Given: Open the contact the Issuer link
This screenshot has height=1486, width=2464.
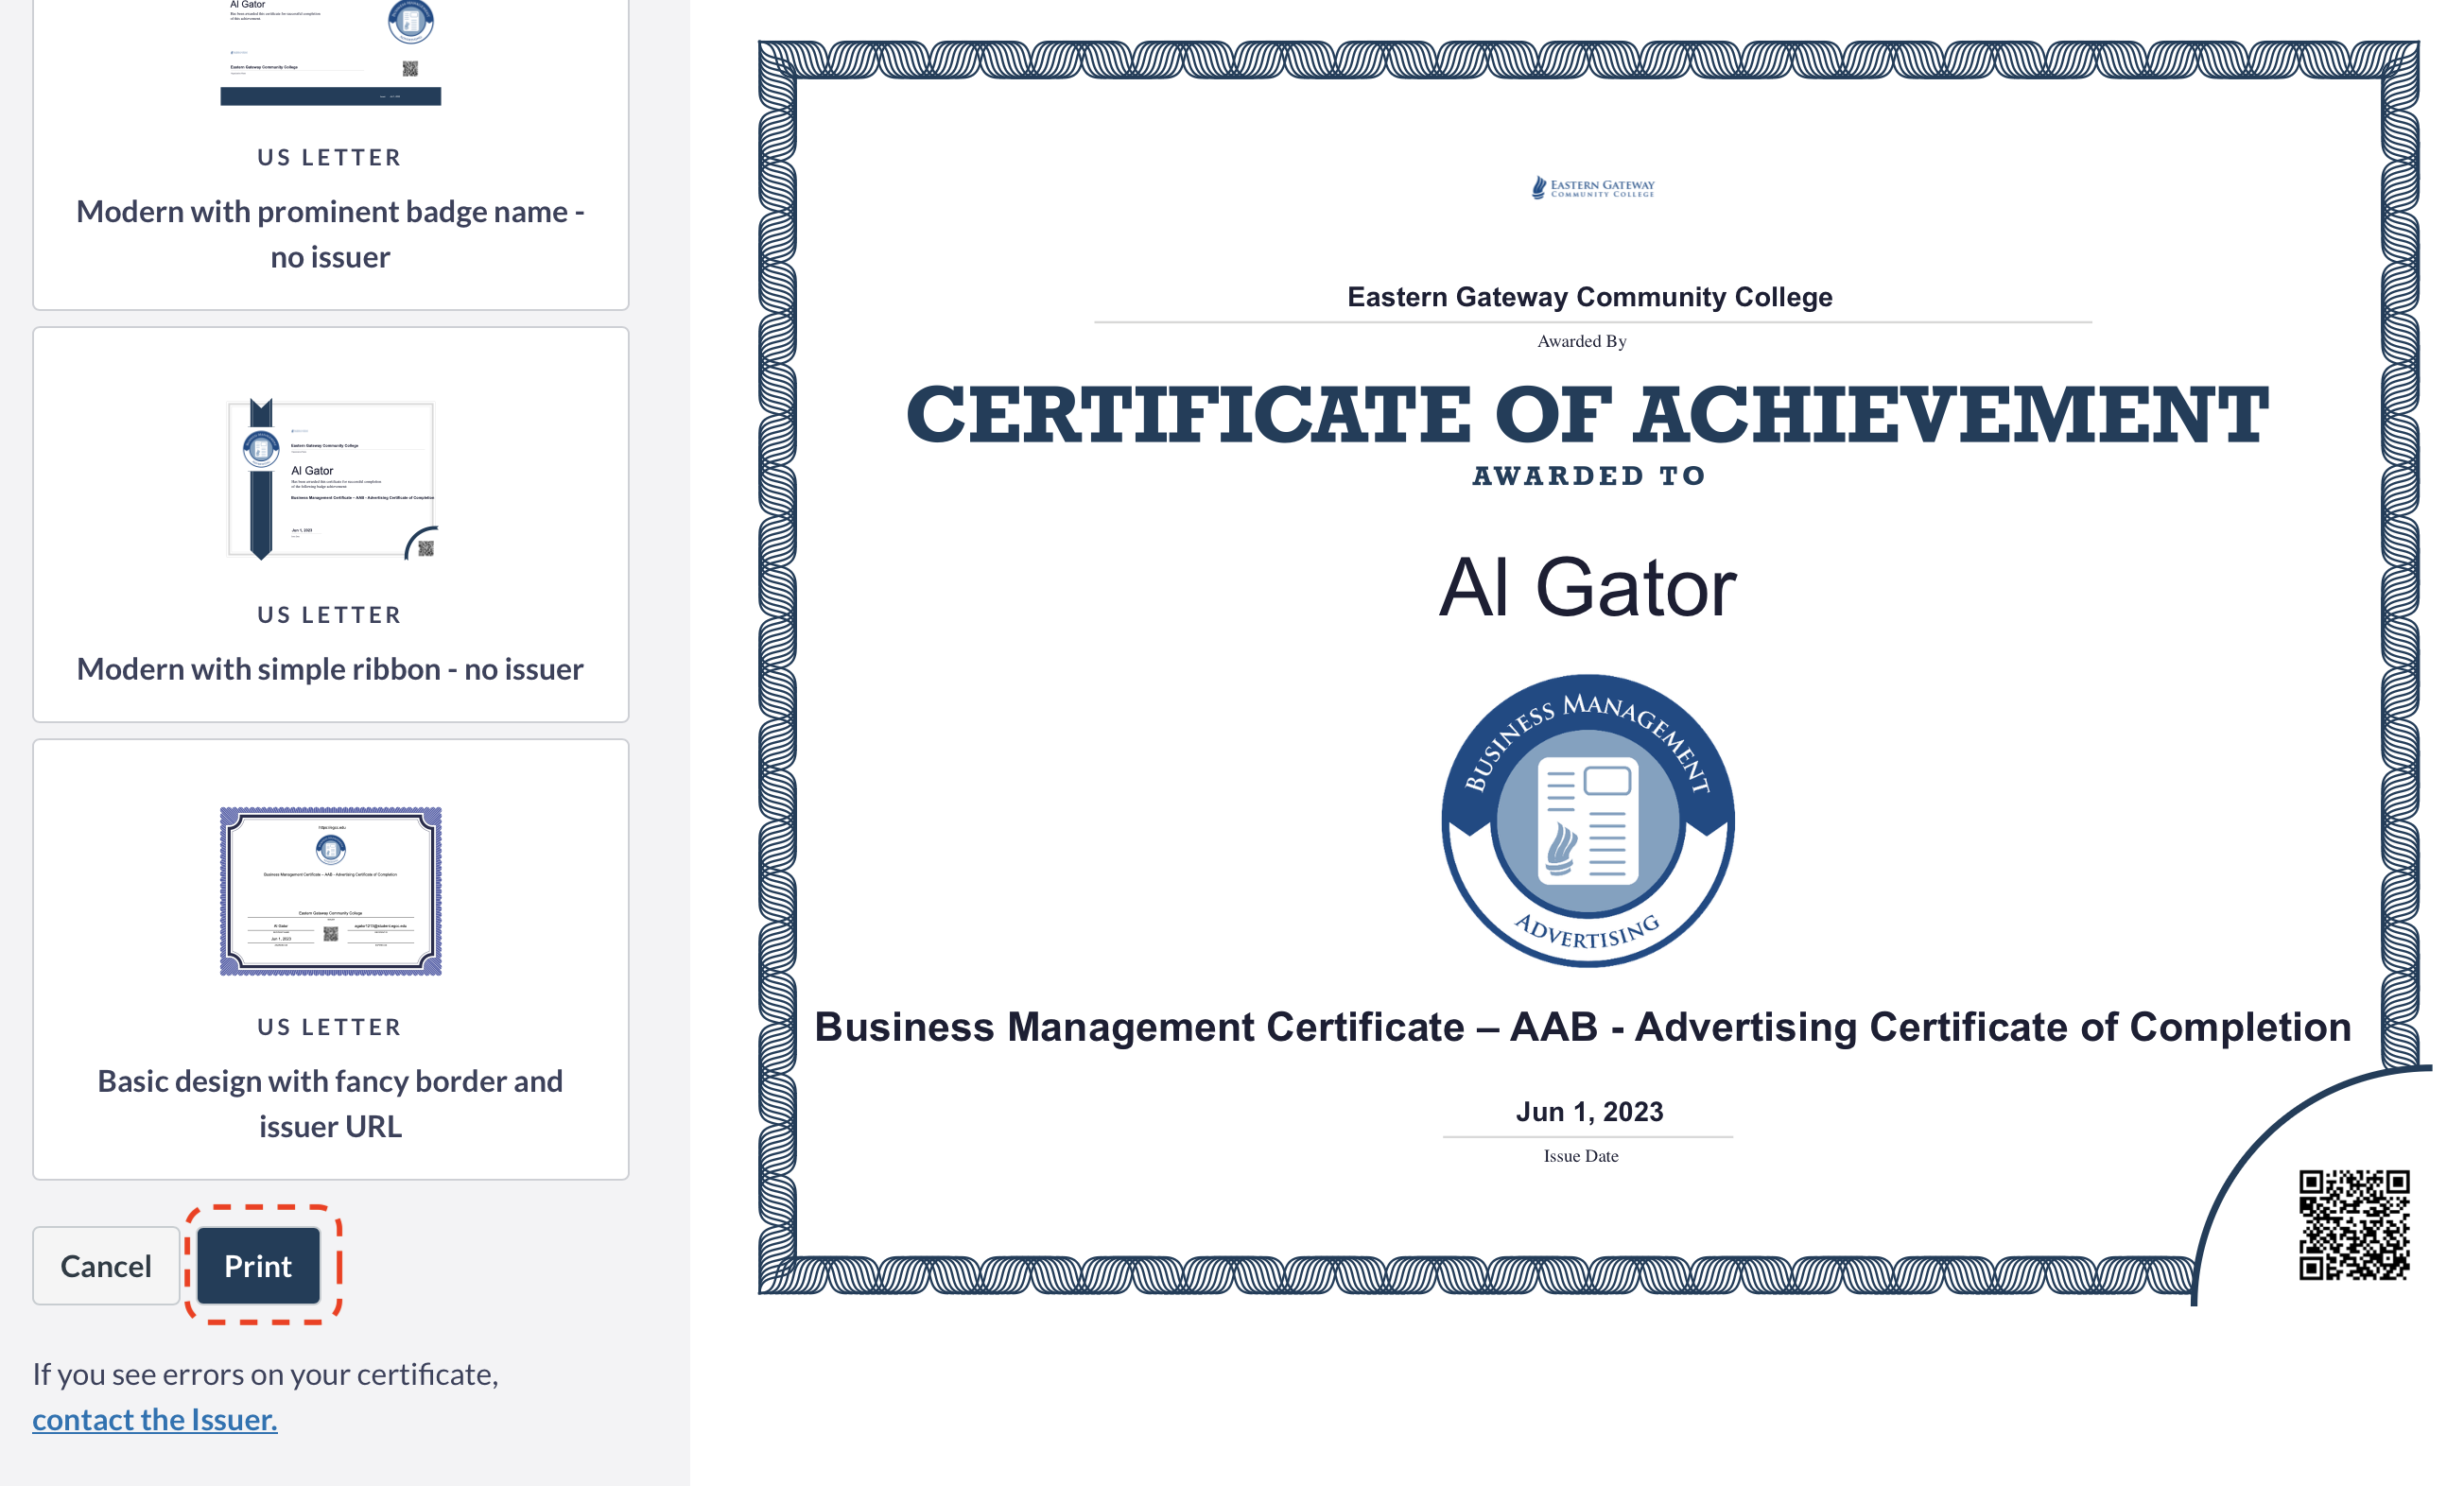Looking at the screenshot, I should [x=155, y=1418].
